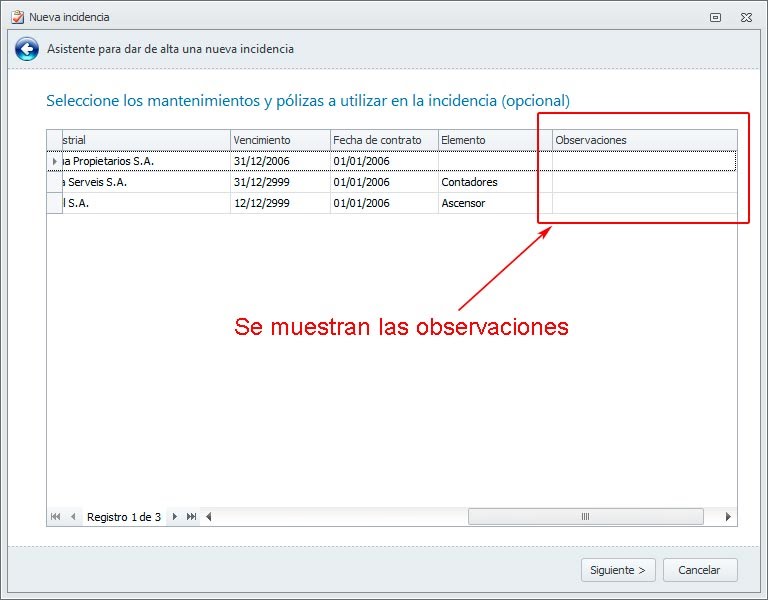Go to first record in navigator
Viewport: 768px width, 600px height.
56,517
